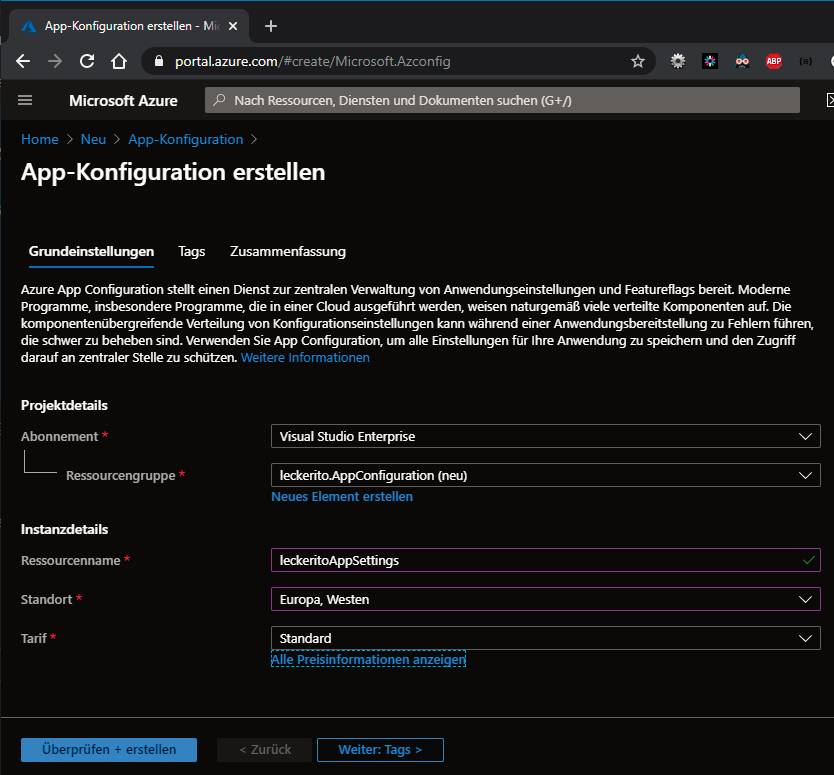The image size is (834, 775).
Task: Reload the Azure portal page
Action: click(87, 61)
